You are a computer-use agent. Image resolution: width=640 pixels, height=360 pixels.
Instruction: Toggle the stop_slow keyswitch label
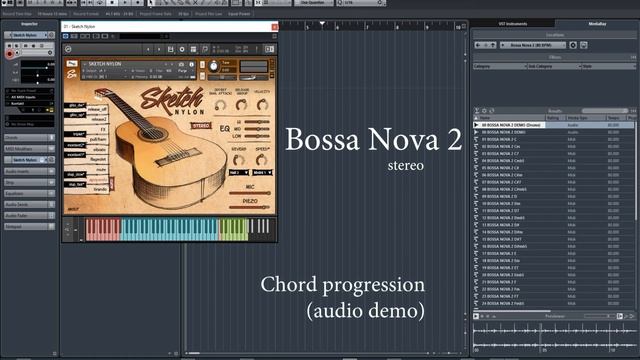coord(76,174)
